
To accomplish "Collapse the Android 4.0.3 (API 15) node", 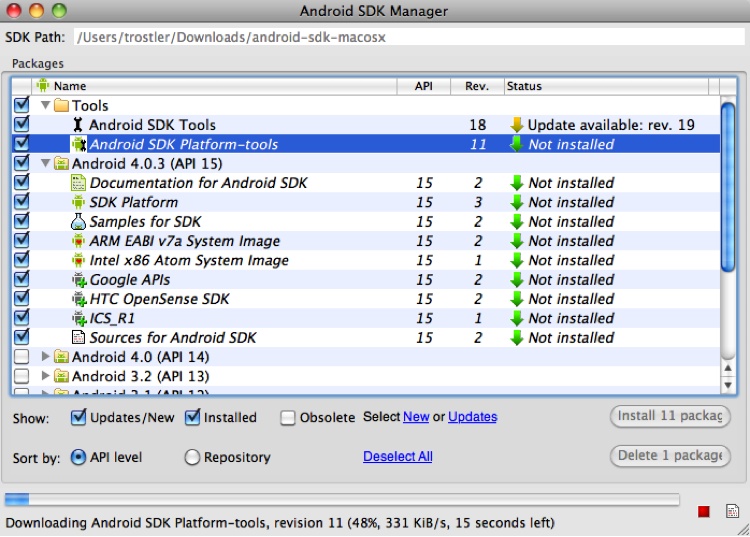I will click(45, 164).
